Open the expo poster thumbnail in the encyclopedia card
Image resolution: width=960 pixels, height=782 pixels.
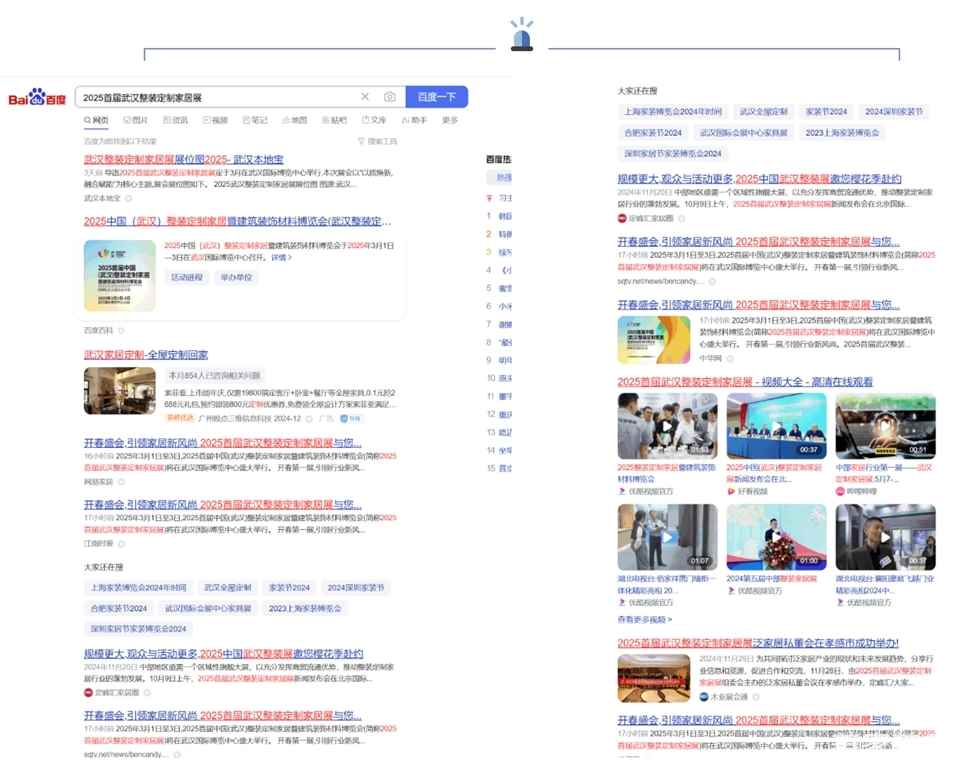pyautogui.click(x=119, y=275)
